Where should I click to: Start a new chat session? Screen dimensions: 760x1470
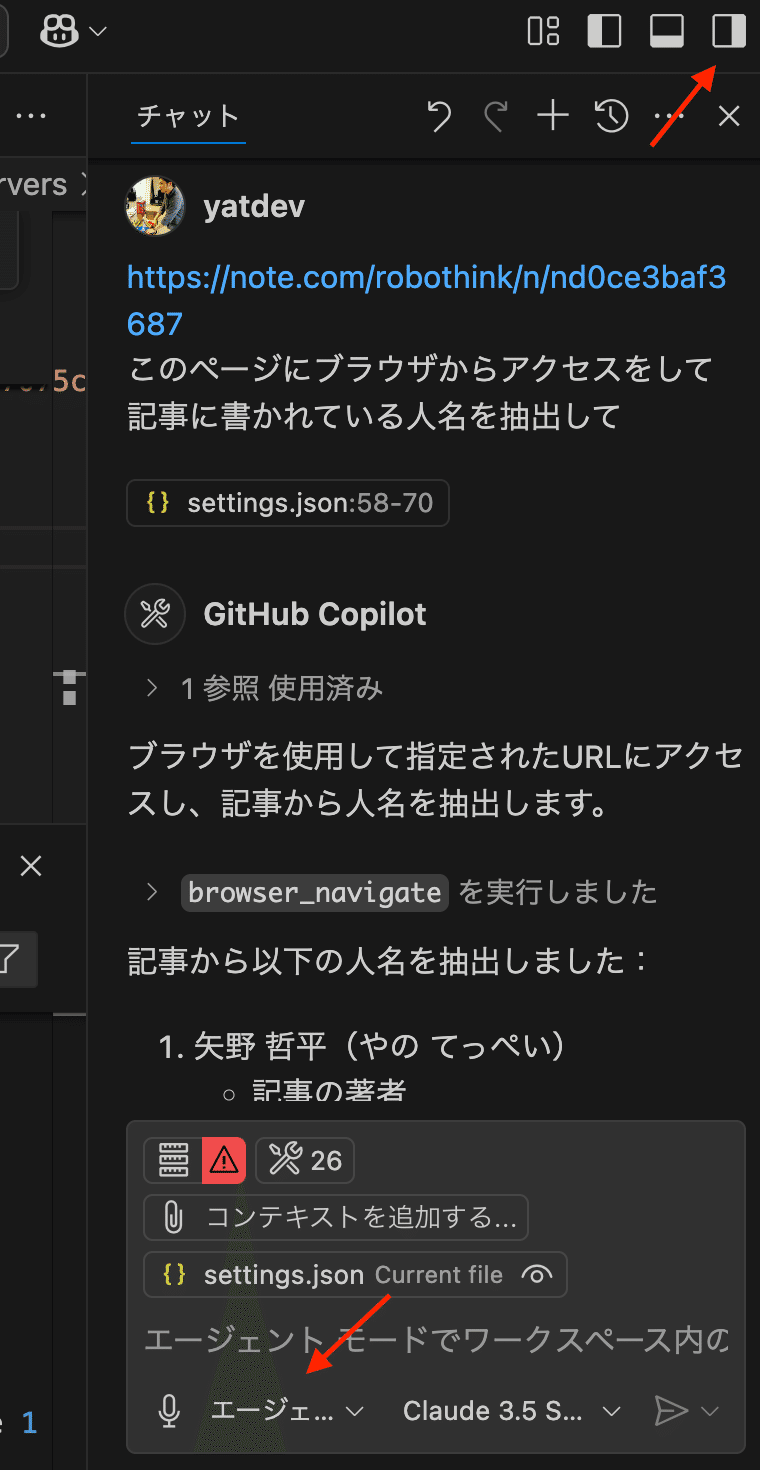[551, 115]
